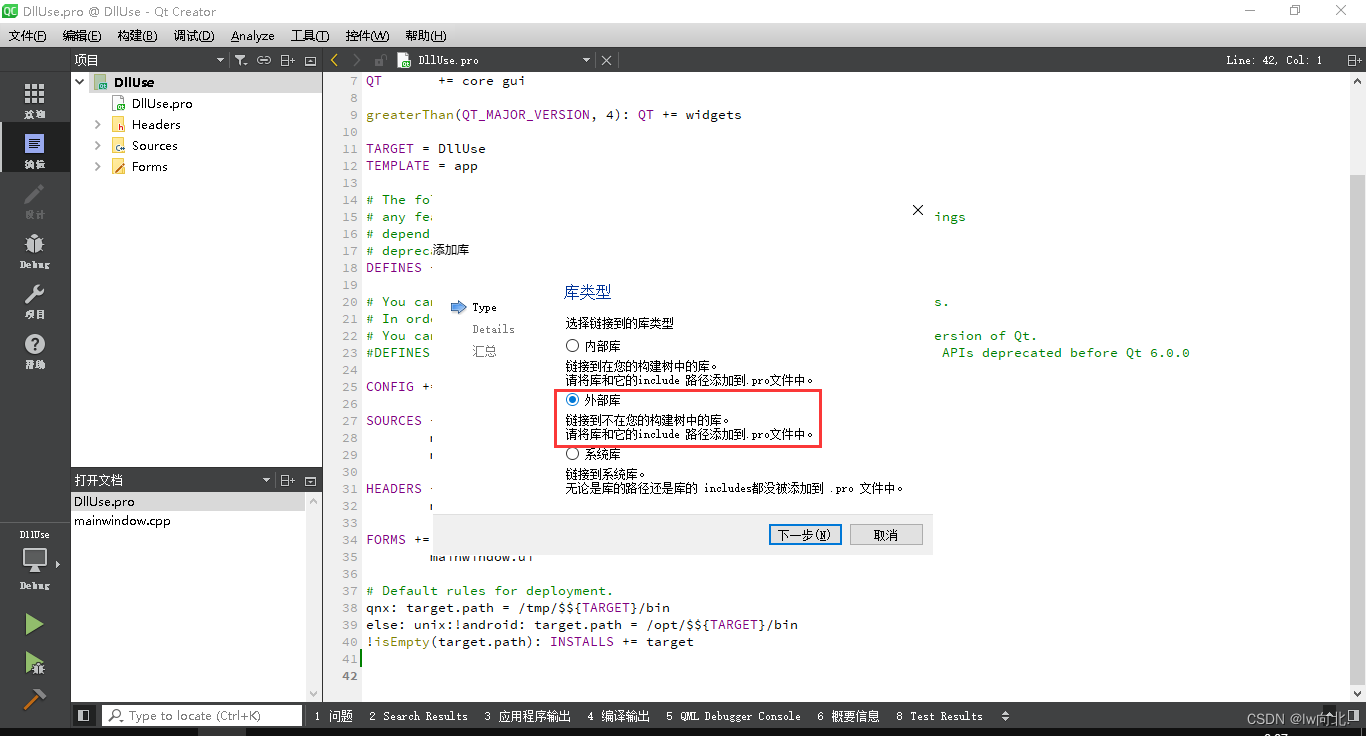This screenshot has width=1366, height=736.
Task: Select the System library (系统库) radio button
Action: coord(573,453)
